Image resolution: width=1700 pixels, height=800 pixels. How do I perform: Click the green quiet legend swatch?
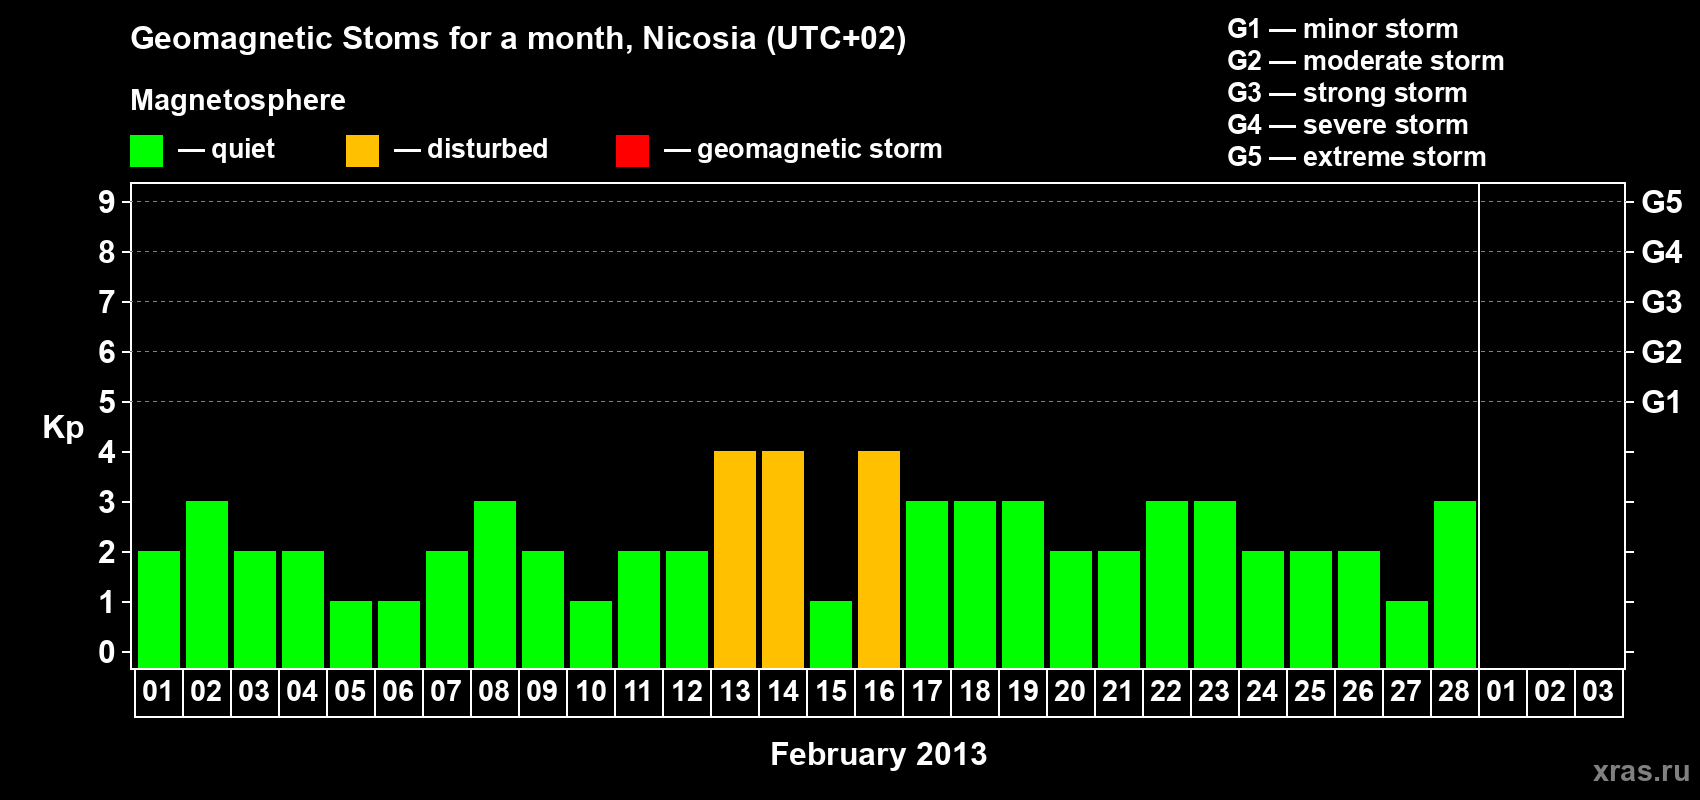(x=146, y=151)
